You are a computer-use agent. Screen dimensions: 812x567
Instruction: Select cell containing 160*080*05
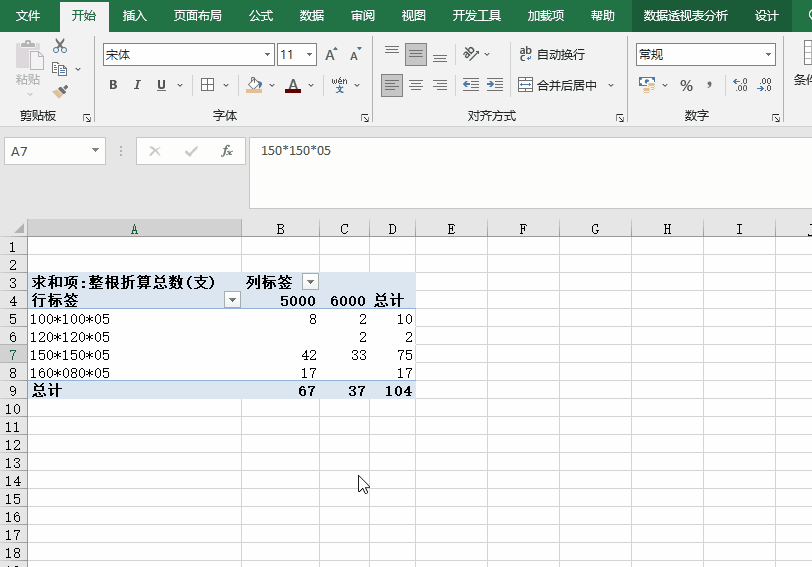click(135, 373)
